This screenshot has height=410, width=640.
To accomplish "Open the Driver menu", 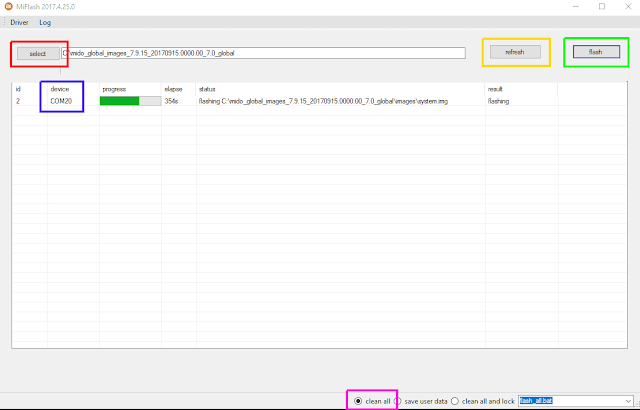I will pos(20,23).
